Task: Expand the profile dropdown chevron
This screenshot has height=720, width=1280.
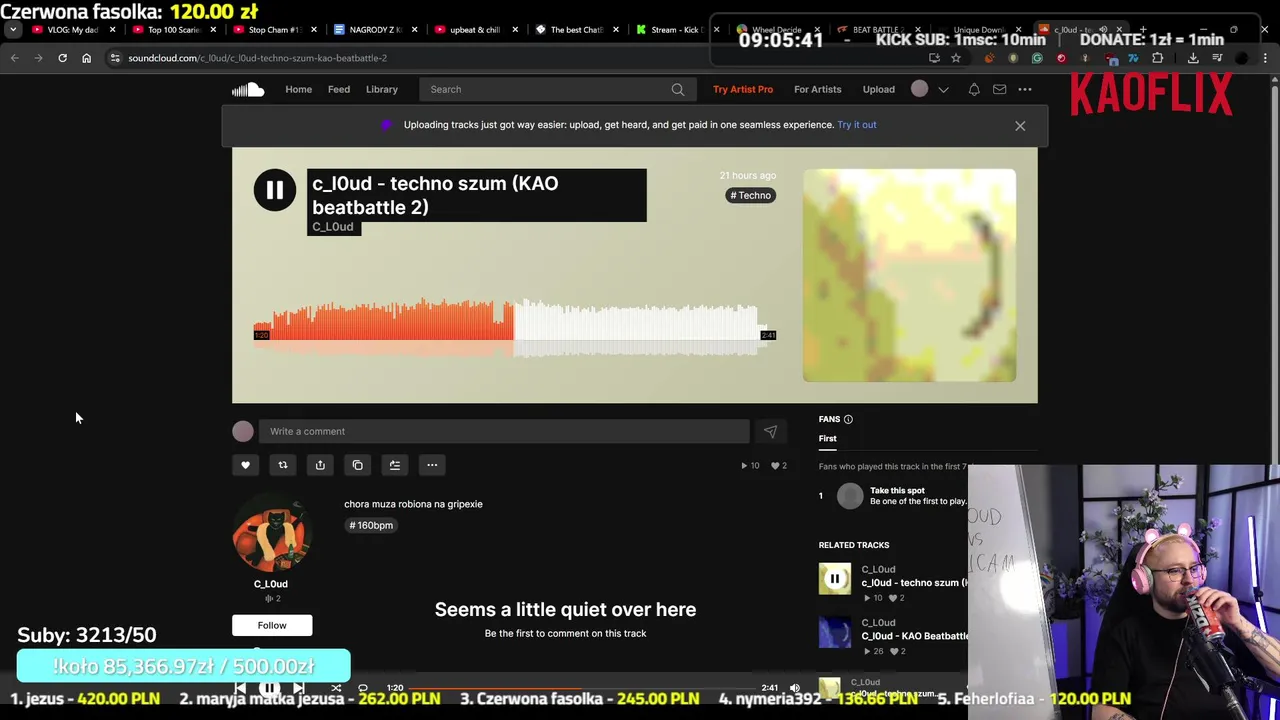Action: (x=943, y=90)
